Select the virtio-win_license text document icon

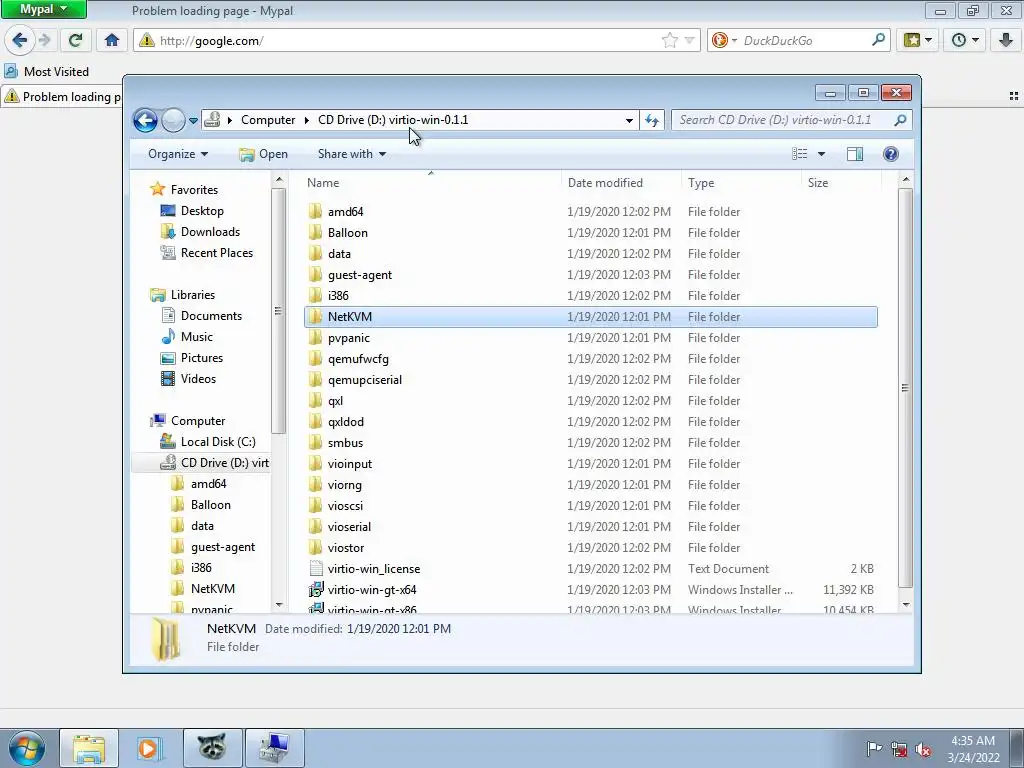click(x=316, y=569)
